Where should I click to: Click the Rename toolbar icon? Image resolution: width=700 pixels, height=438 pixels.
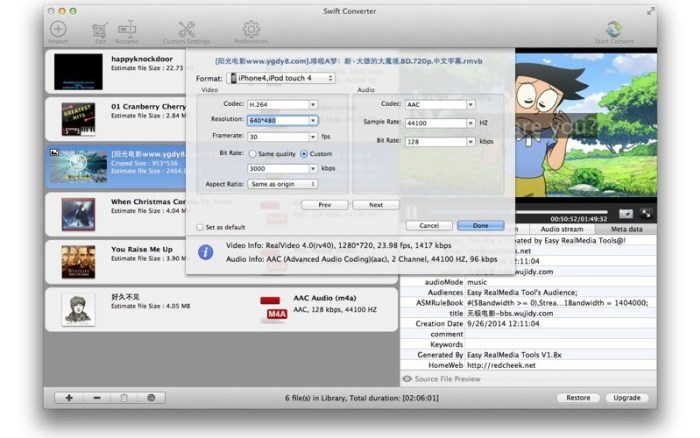[x=126, y=30]
